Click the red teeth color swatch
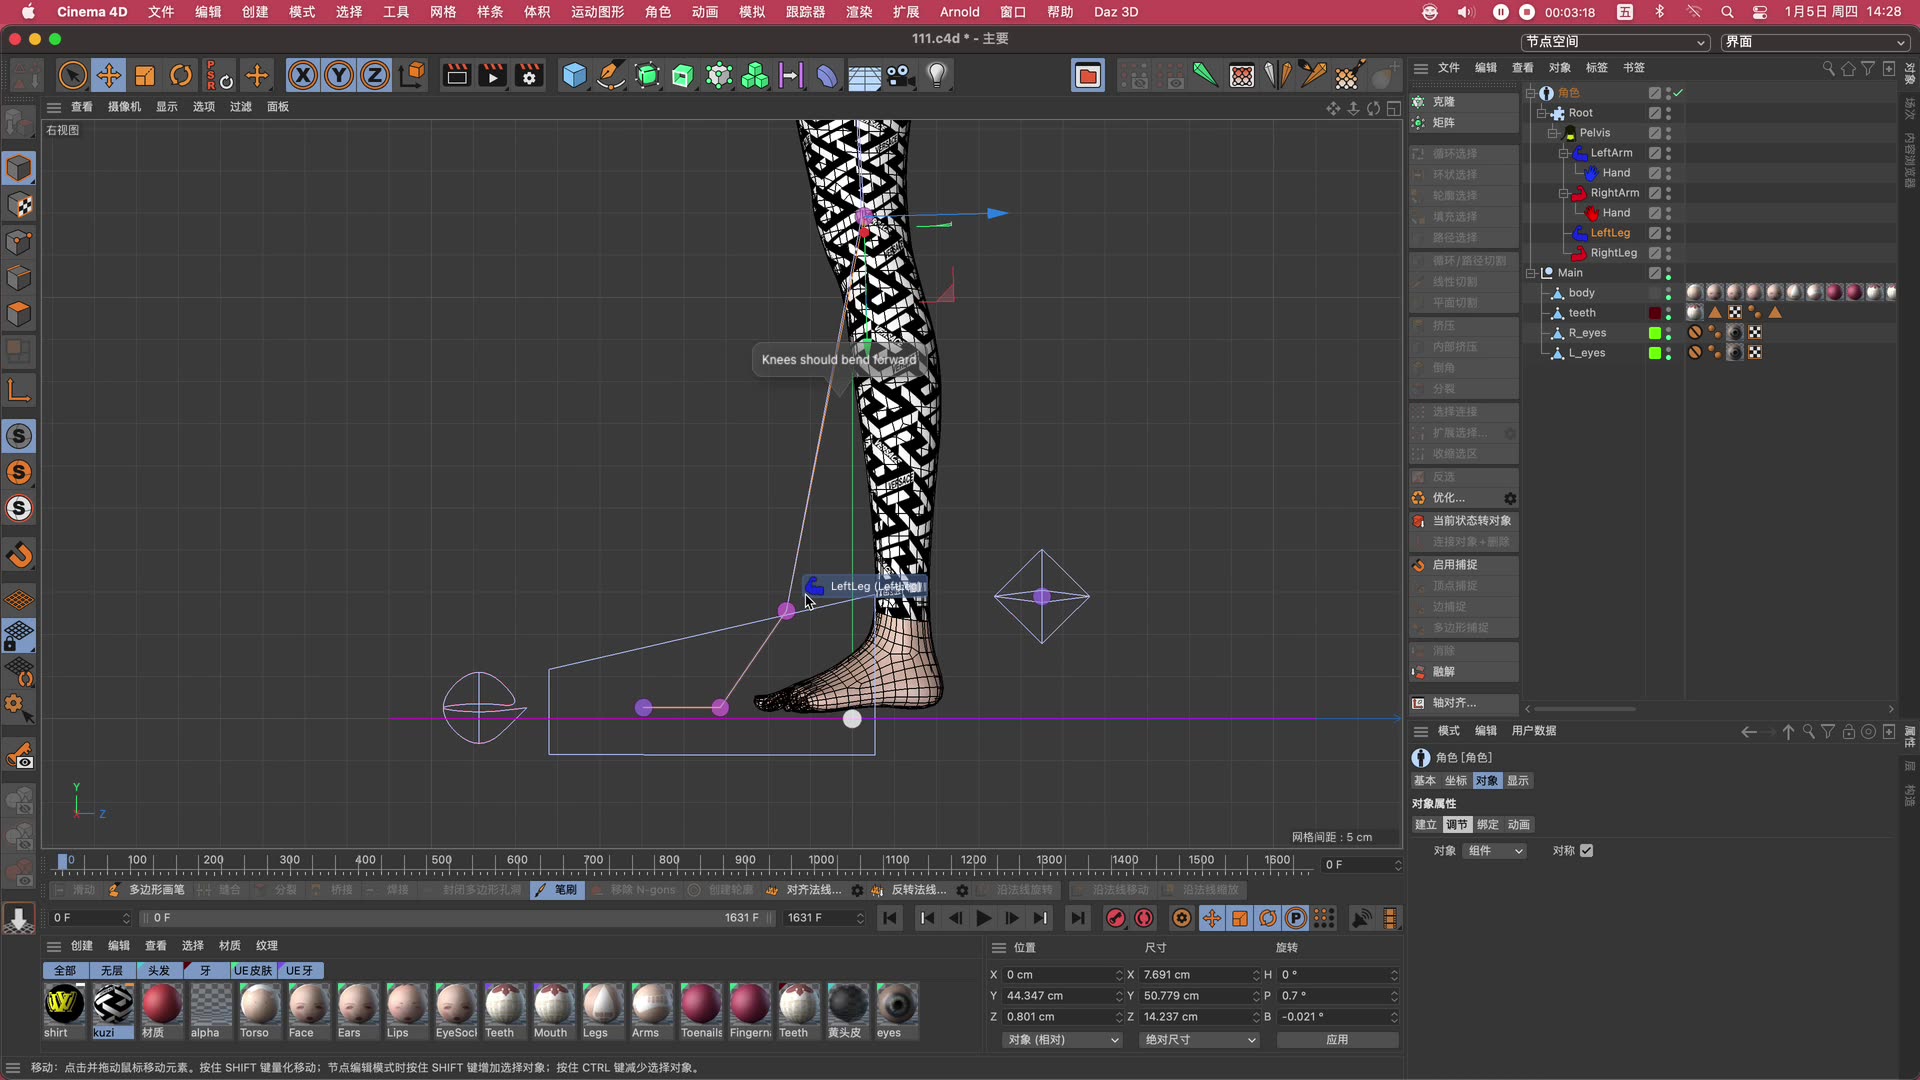 coord(1657,313)
